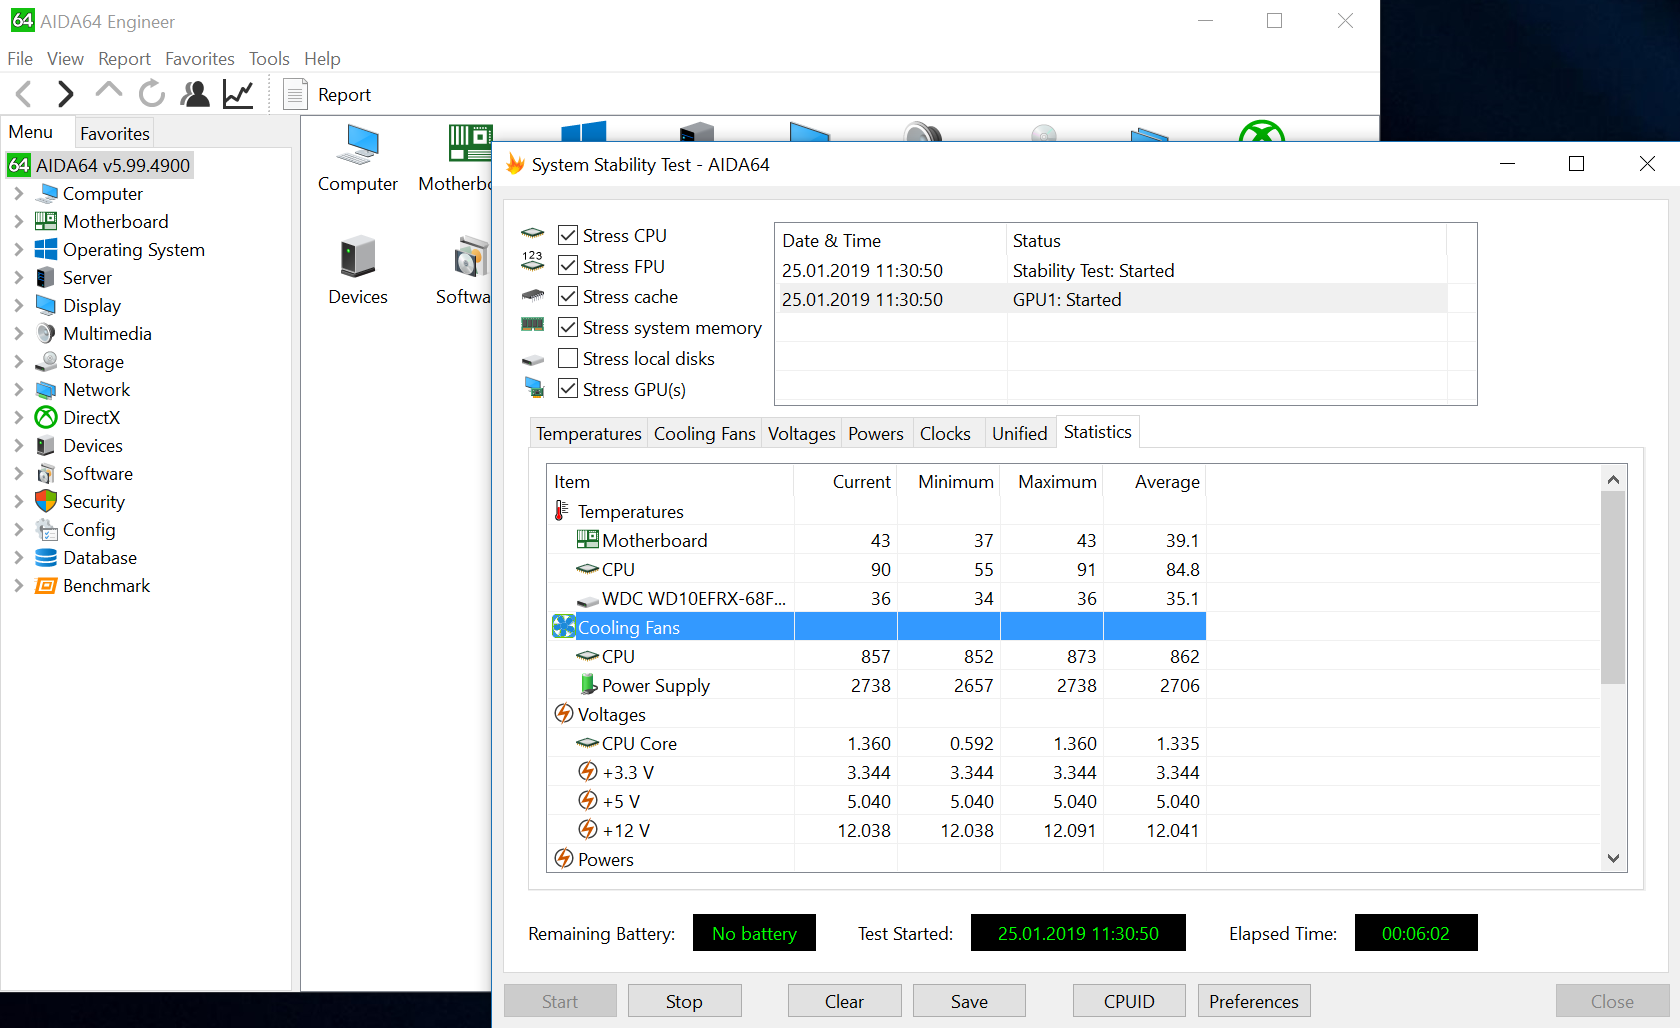1680x1028 pixels.
Task: Click the Report document icon
Action: tap(295, 94)
